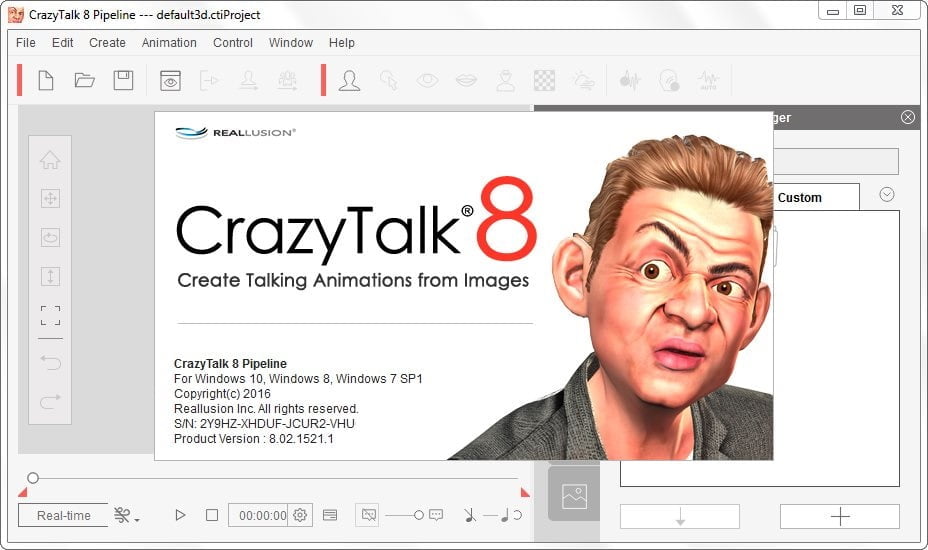928x550 pixels.
Task: Click the down-arrow apply button
Action: (x=680, y=516)
